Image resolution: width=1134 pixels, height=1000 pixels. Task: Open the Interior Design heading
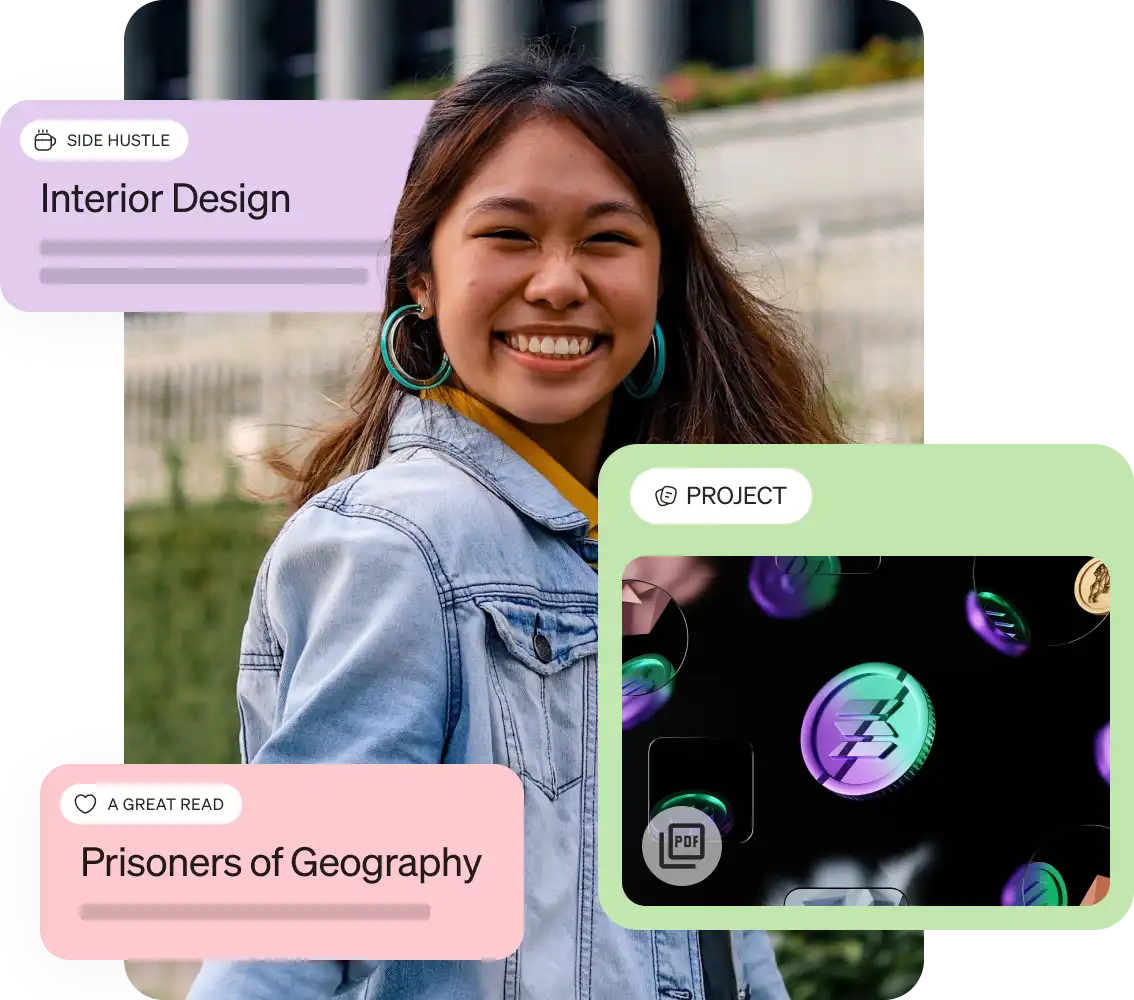[x=166, y=199]
